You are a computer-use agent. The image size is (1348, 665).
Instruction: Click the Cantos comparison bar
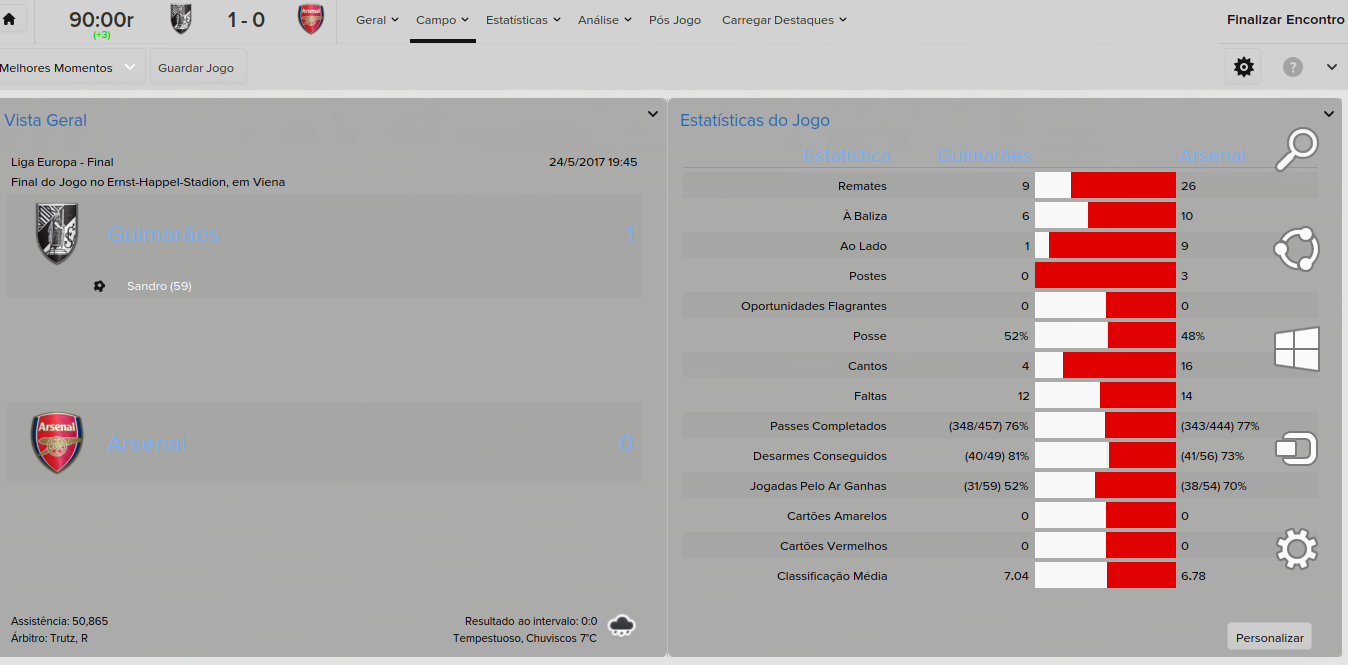1105,366
